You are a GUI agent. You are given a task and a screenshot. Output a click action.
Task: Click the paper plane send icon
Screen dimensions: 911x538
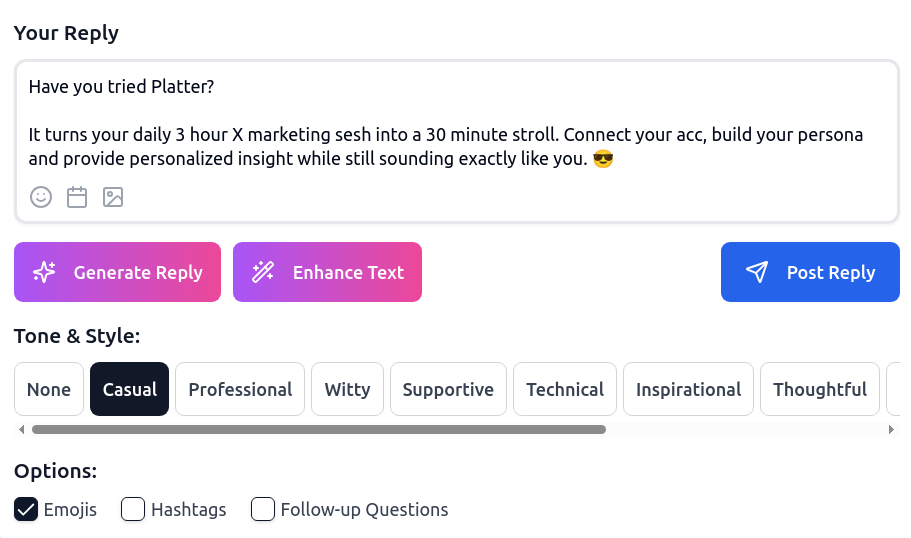[x=757, y=272]
